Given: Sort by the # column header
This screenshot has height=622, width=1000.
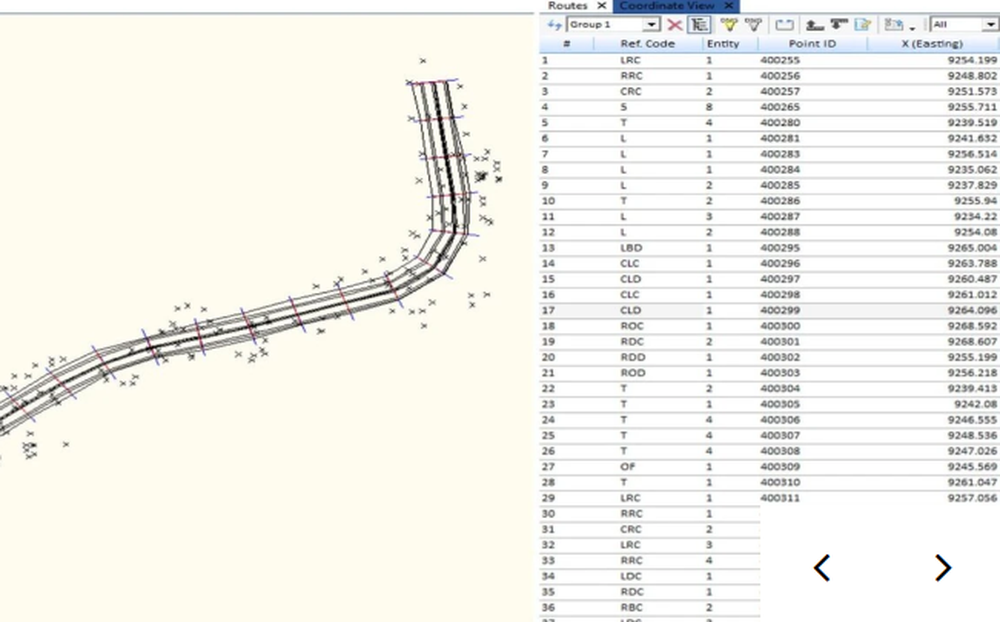Looking at the screenshot, I should pos(566,44).
